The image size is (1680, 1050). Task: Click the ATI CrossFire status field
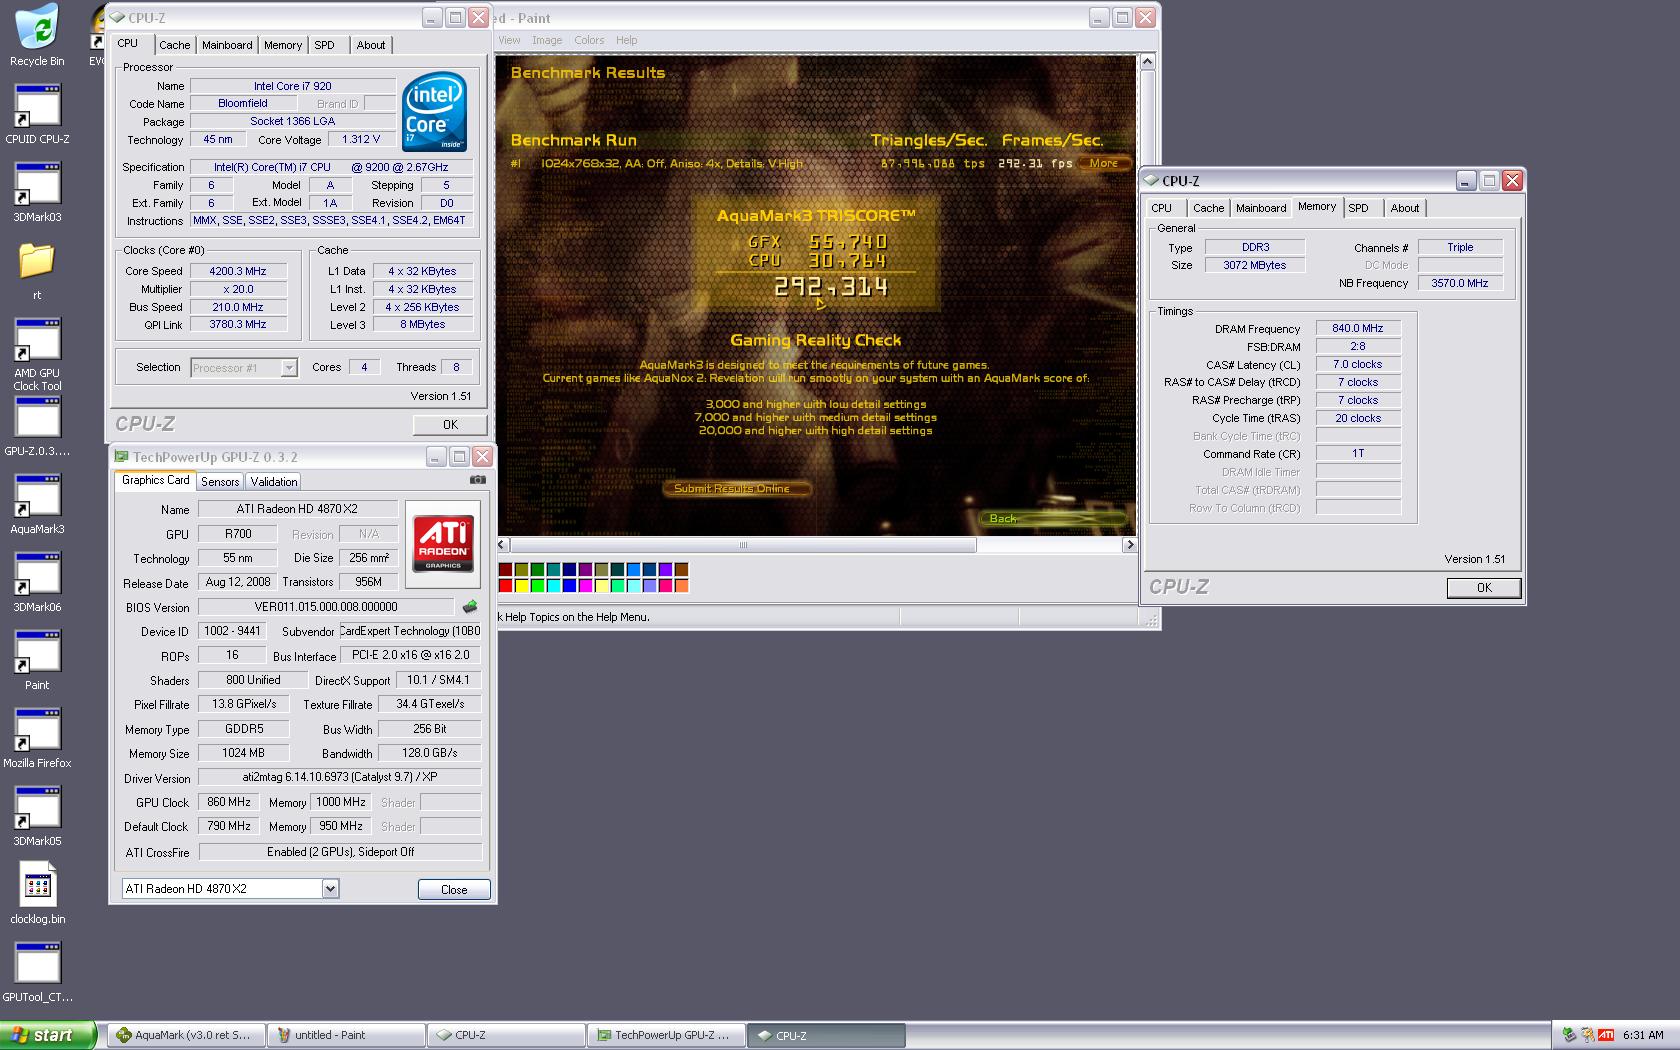(x=340, y=852)
